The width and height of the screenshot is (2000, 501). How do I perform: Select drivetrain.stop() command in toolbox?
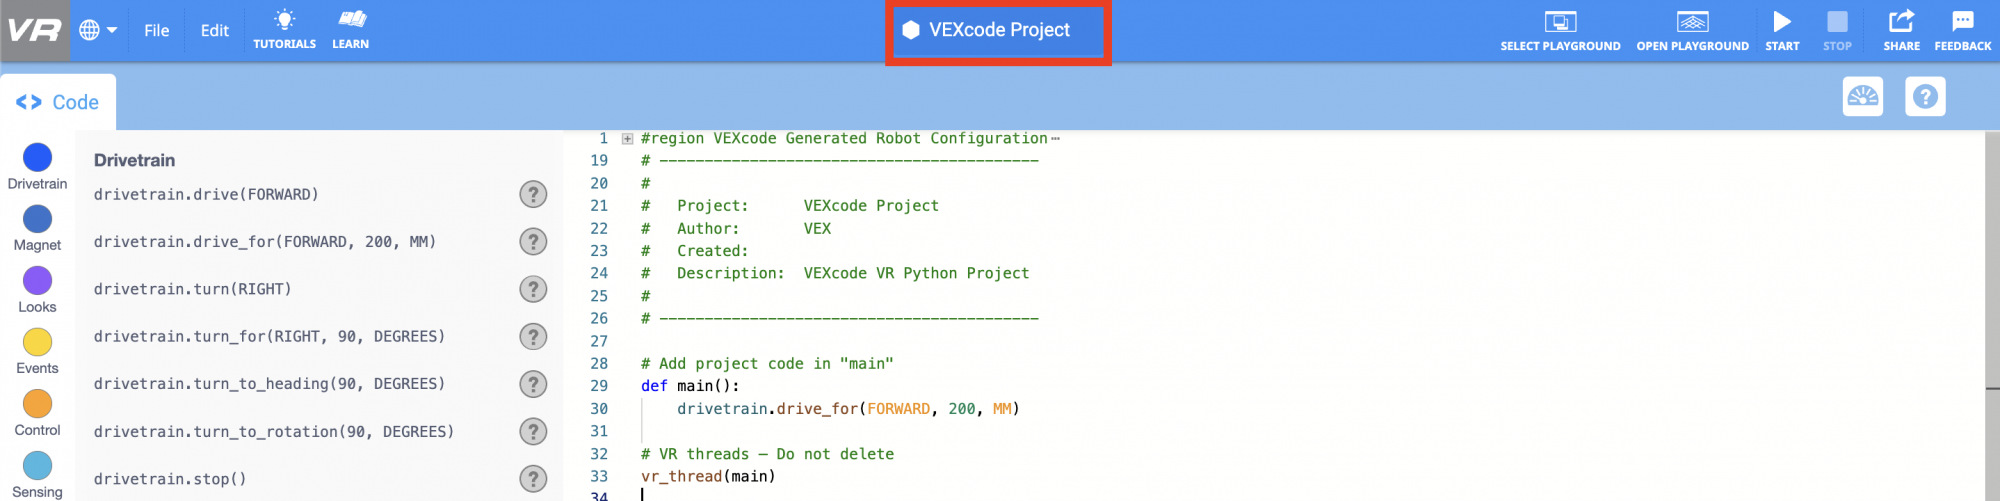click(x=170, y=479)
